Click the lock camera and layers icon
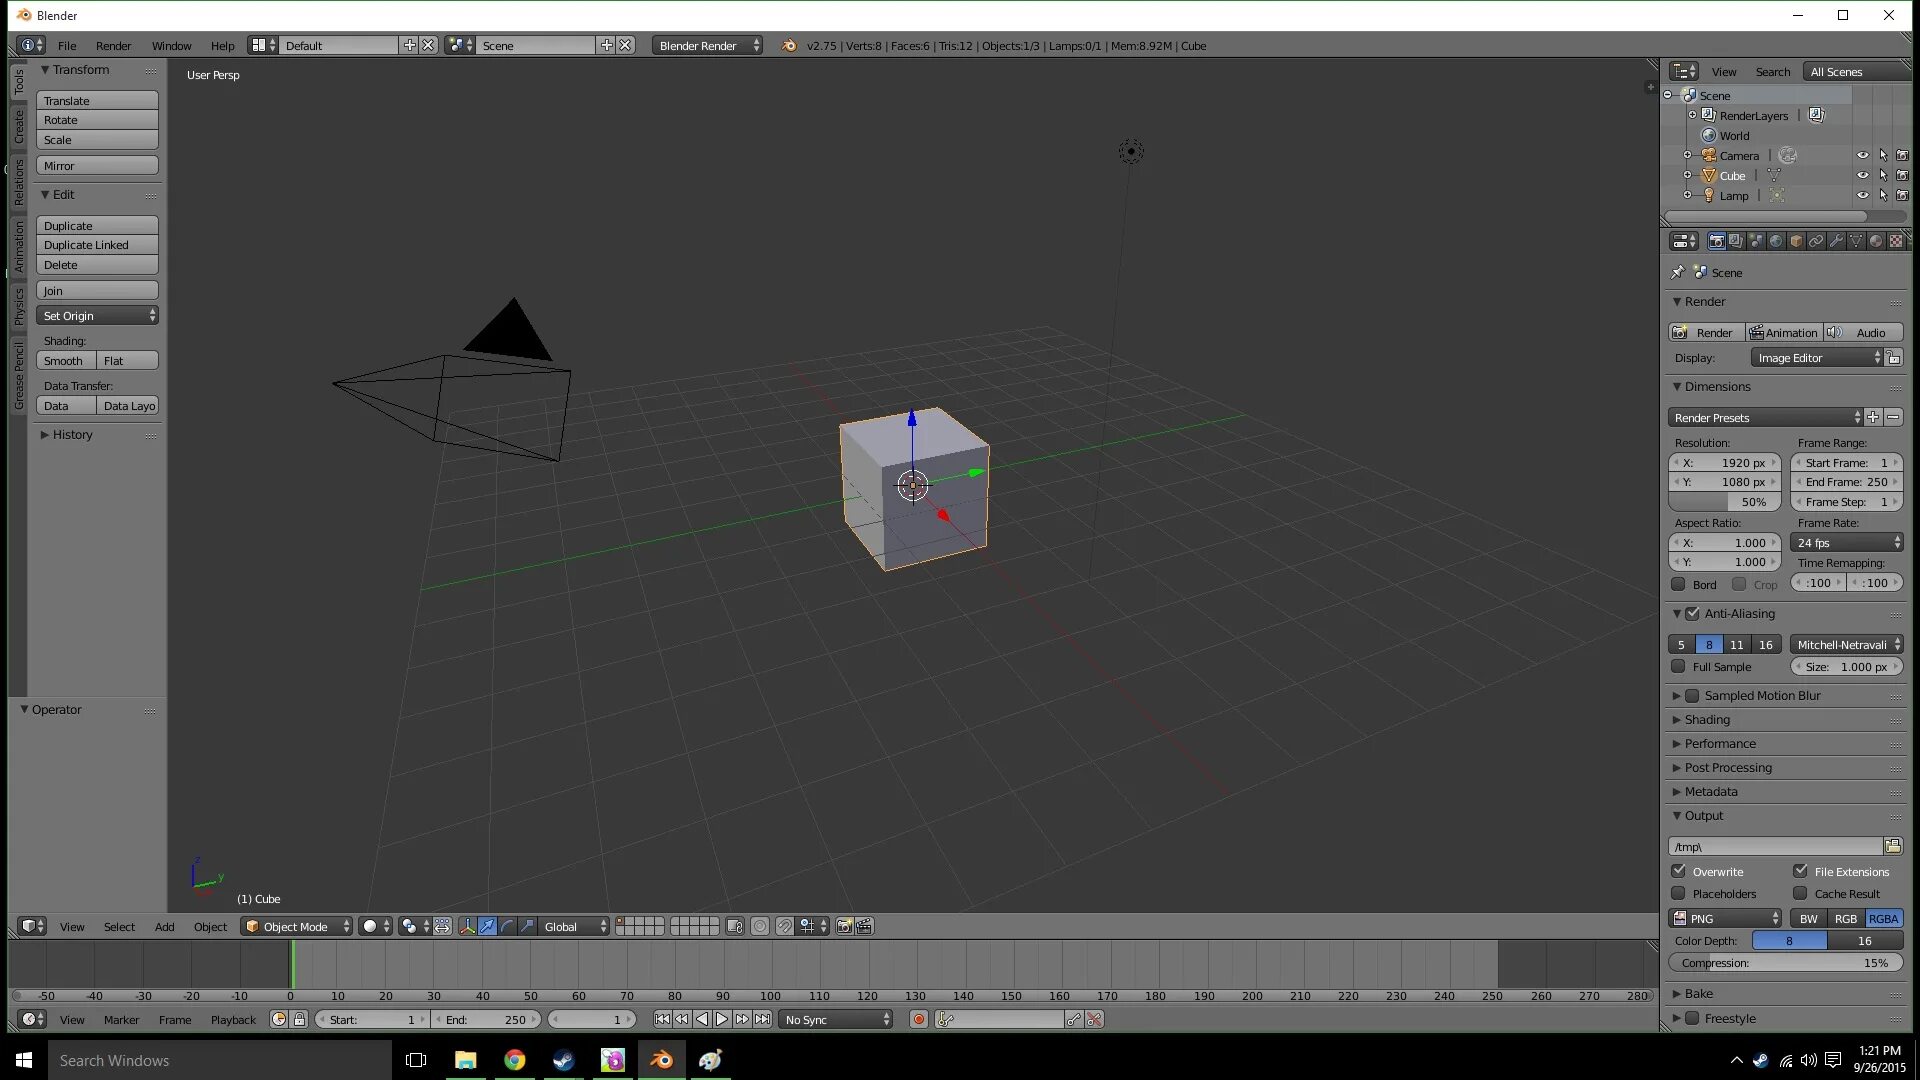 point(735,926)
